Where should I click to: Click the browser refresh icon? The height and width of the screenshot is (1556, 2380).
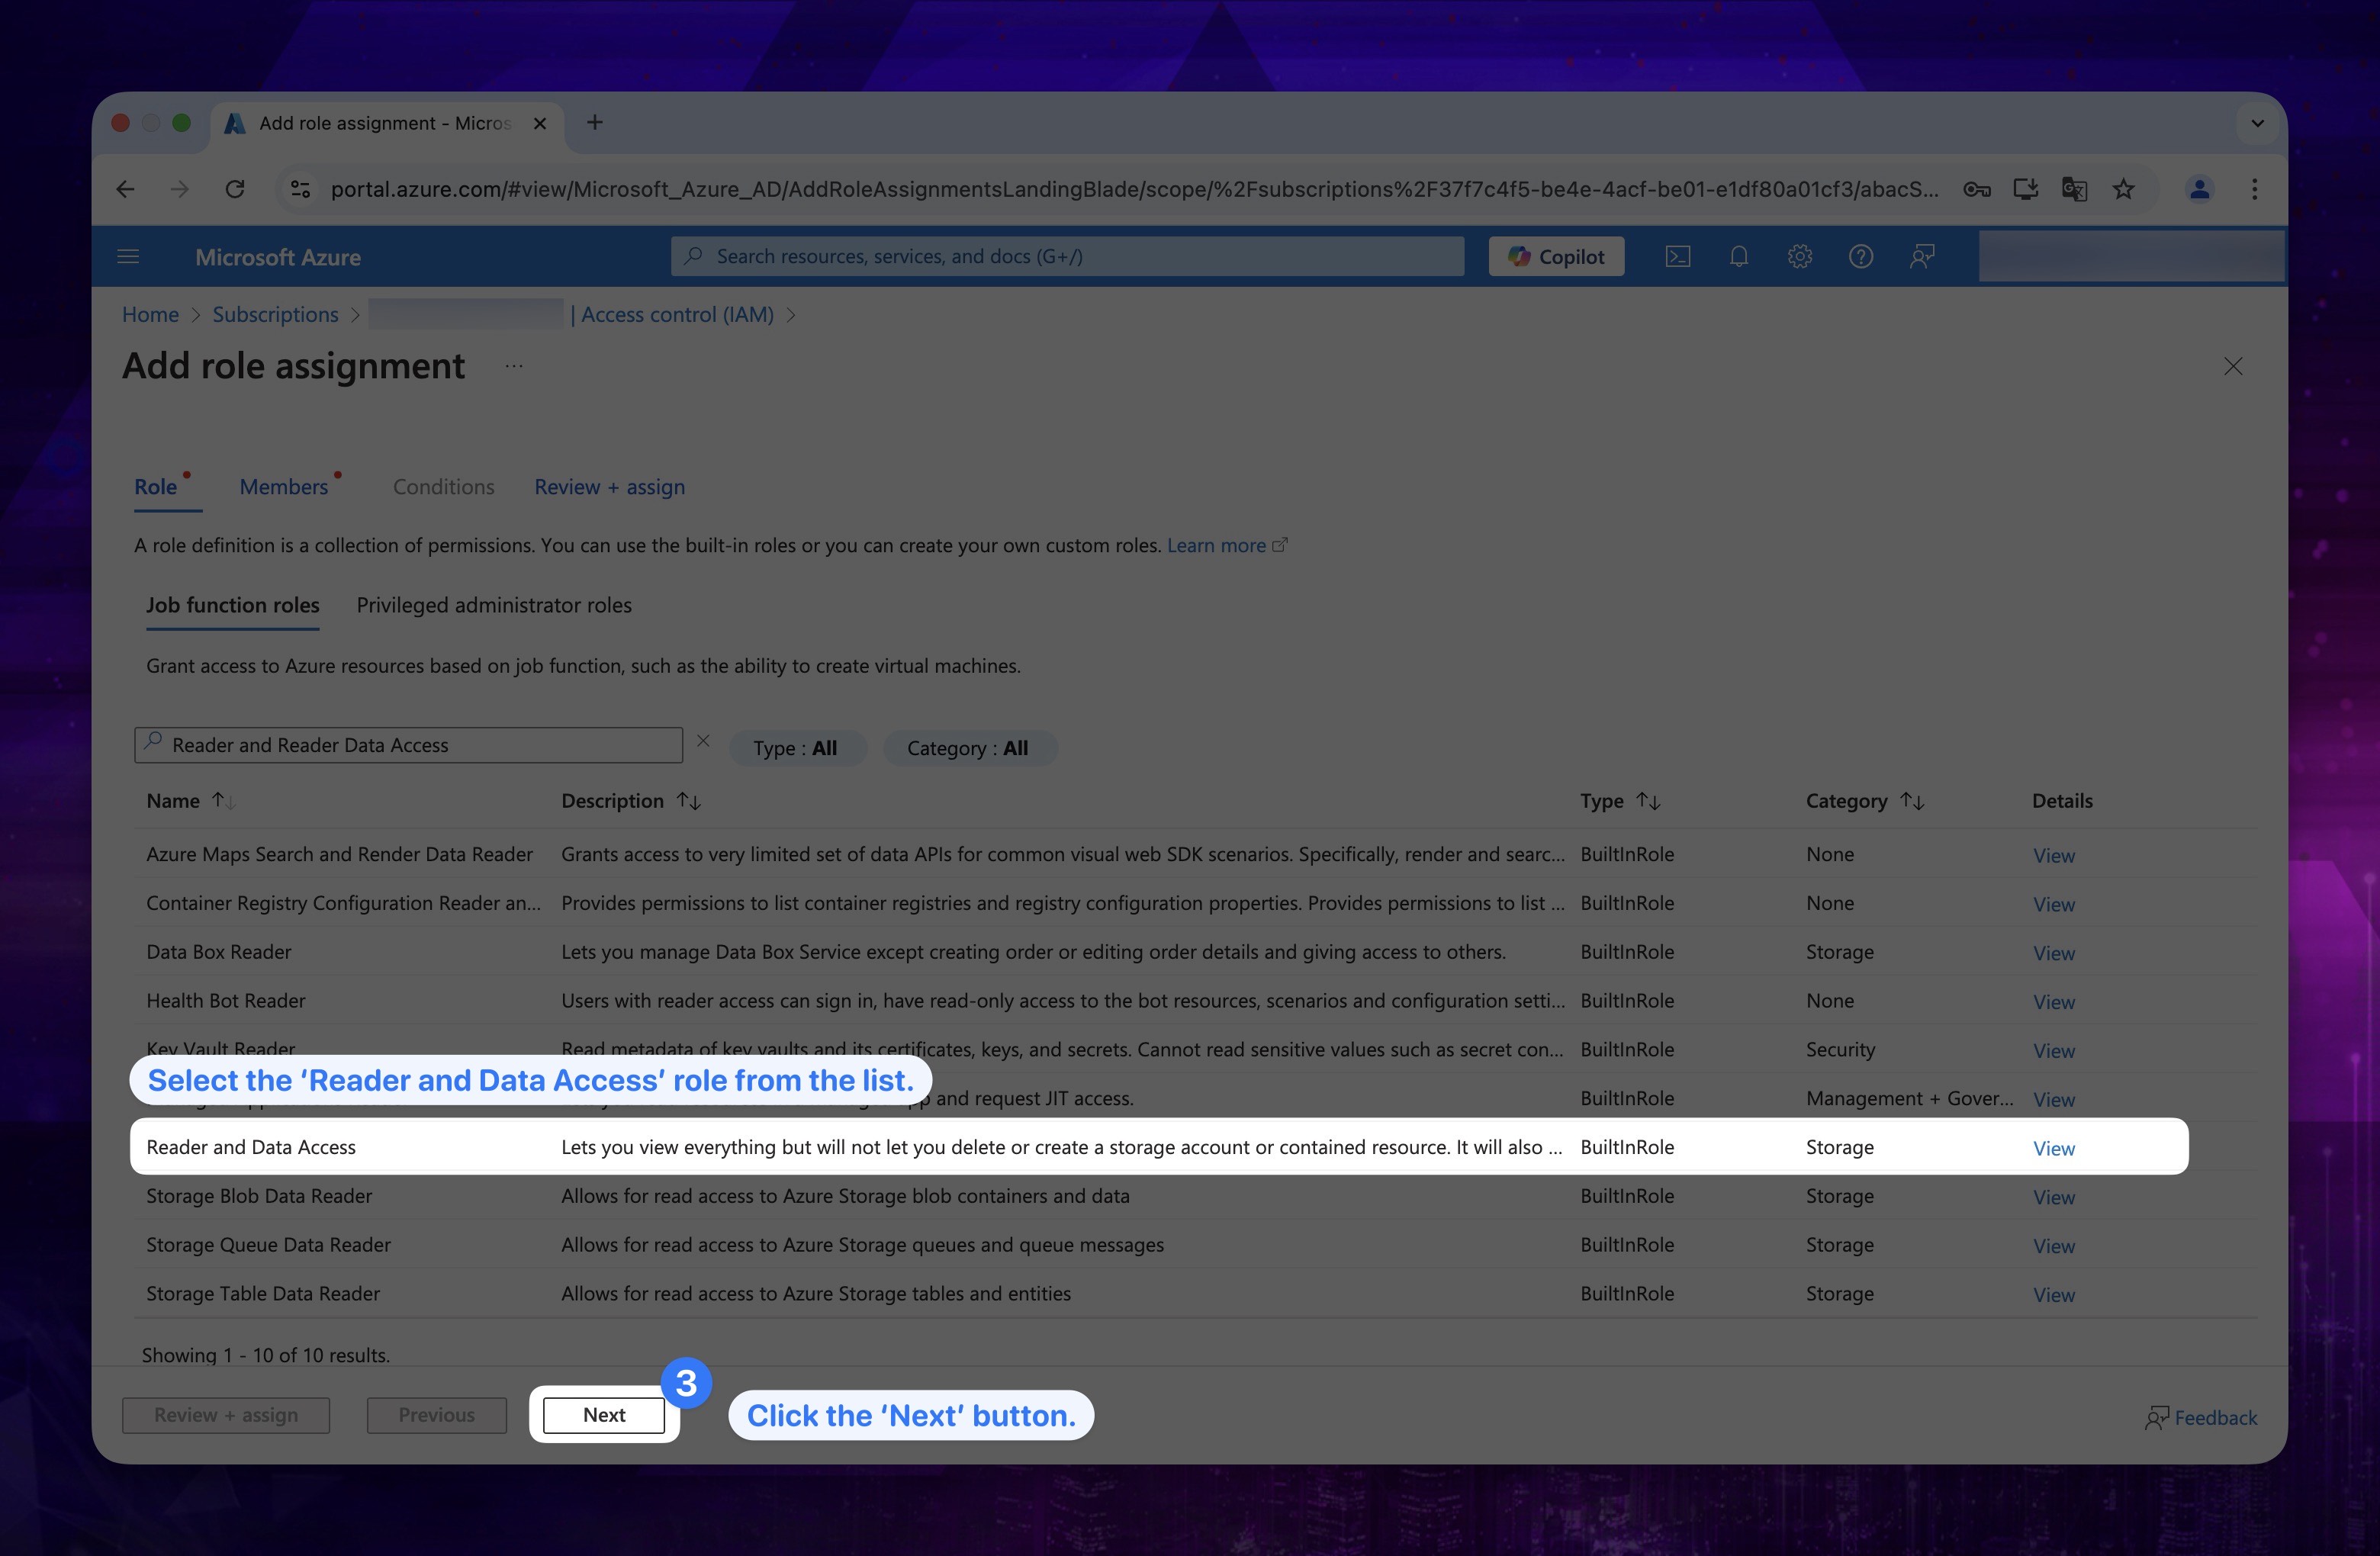[234, 189]
